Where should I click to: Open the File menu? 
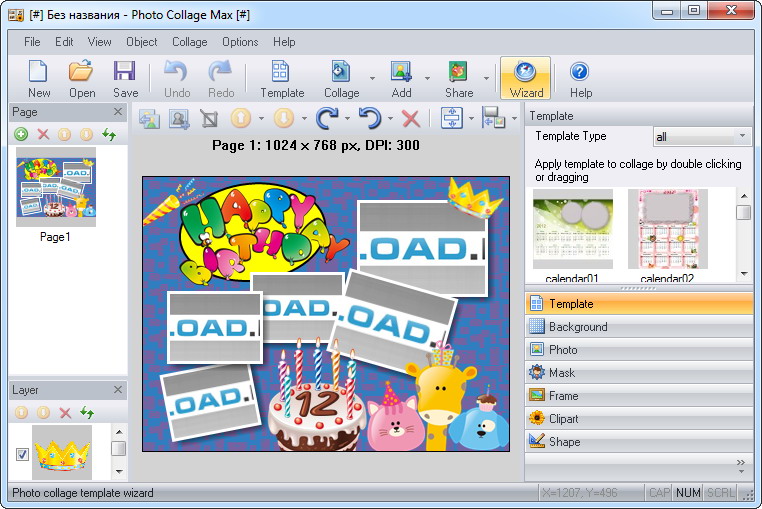32,42
